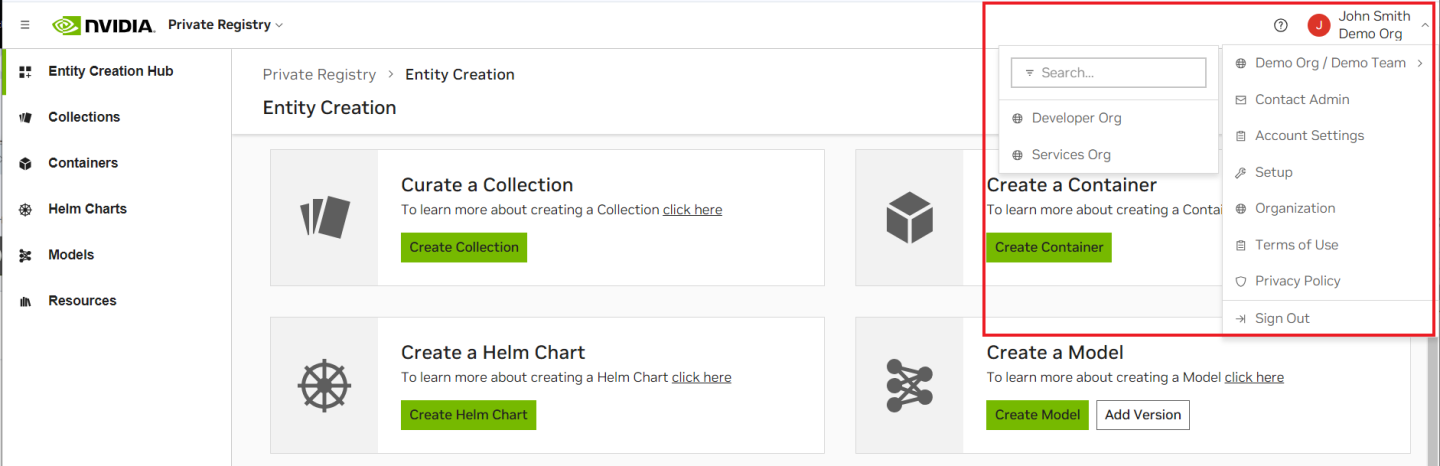Choose Sign Out in the menu
Image resolution: width=1440 pixels, height=466 pixels.
(1282, 318)
